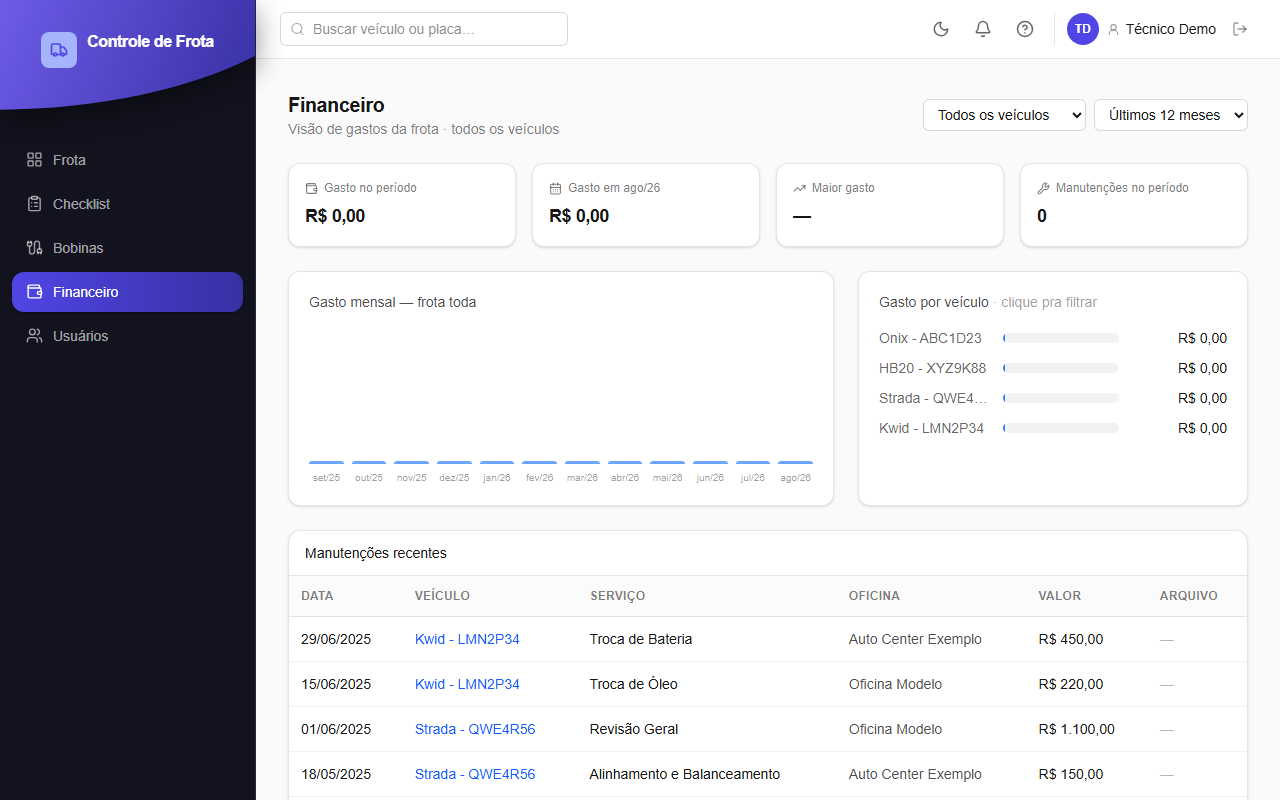Click the Revisão Geral service cell
Viewport: 1280px width, 800px height.
tap(634, 729)
